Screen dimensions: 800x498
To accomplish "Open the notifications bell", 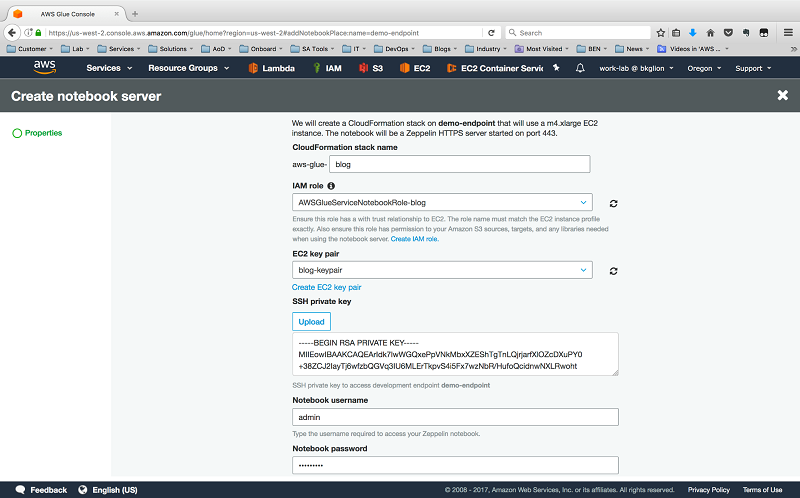I will [580, 68].
